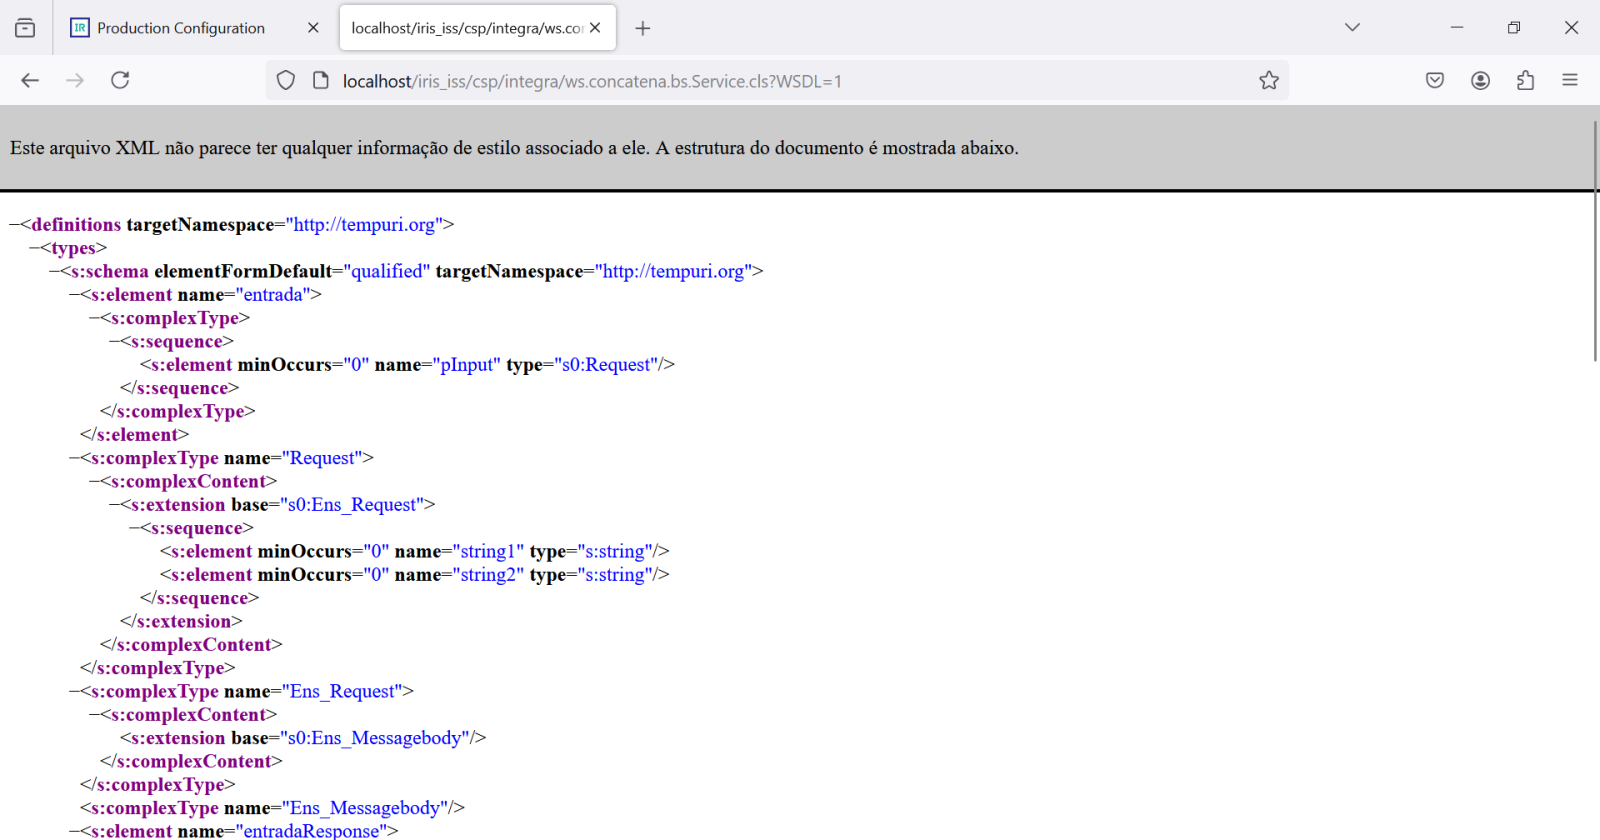Collapse the complexType named Request
This screenshot has width=1600, height=840.
[x=74, y=458]
